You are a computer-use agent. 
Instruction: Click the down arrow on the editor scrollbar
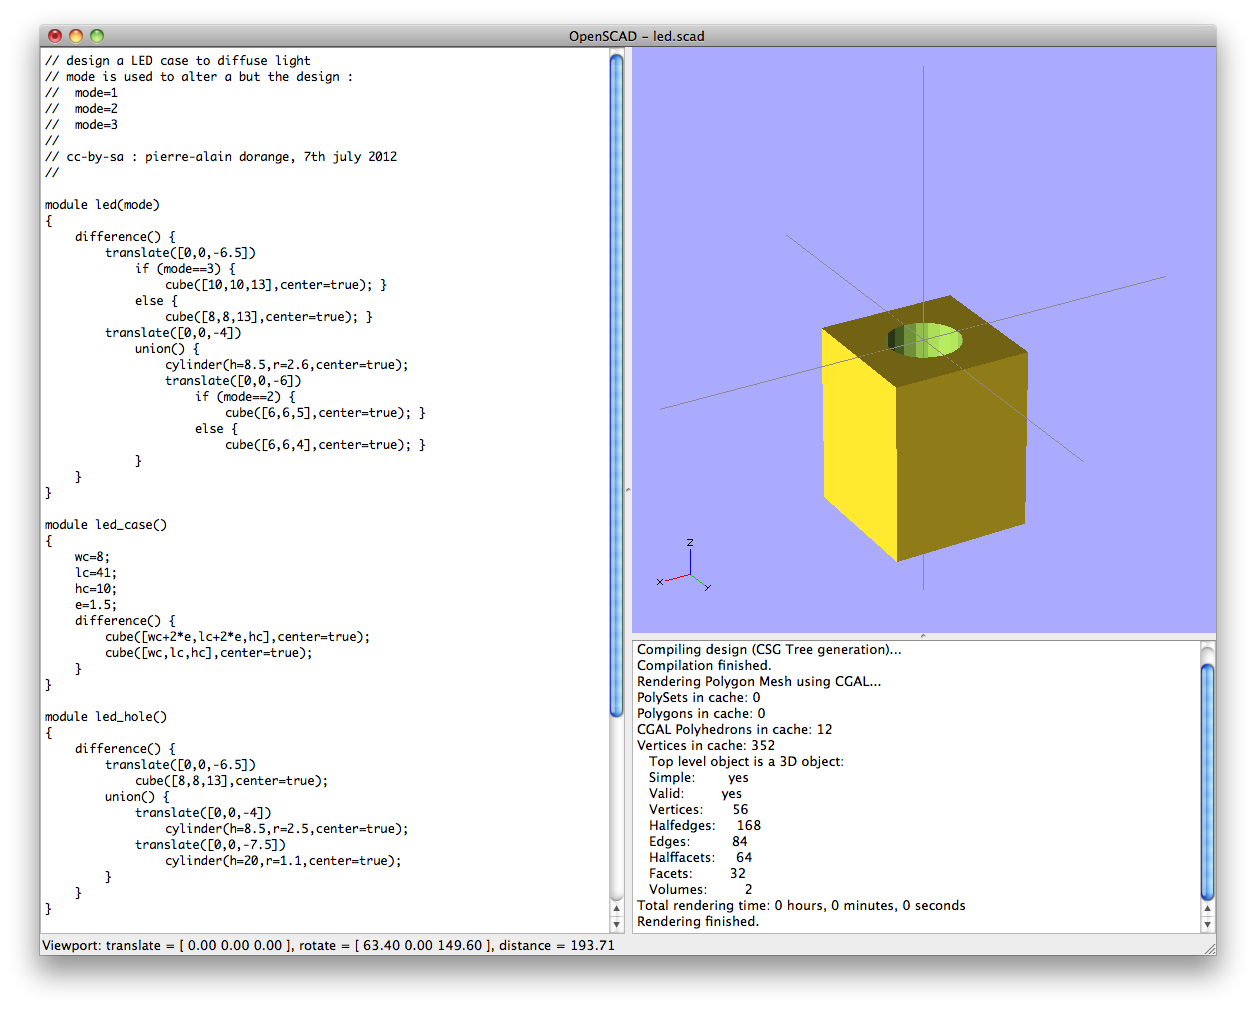click(x=616, y=923)
